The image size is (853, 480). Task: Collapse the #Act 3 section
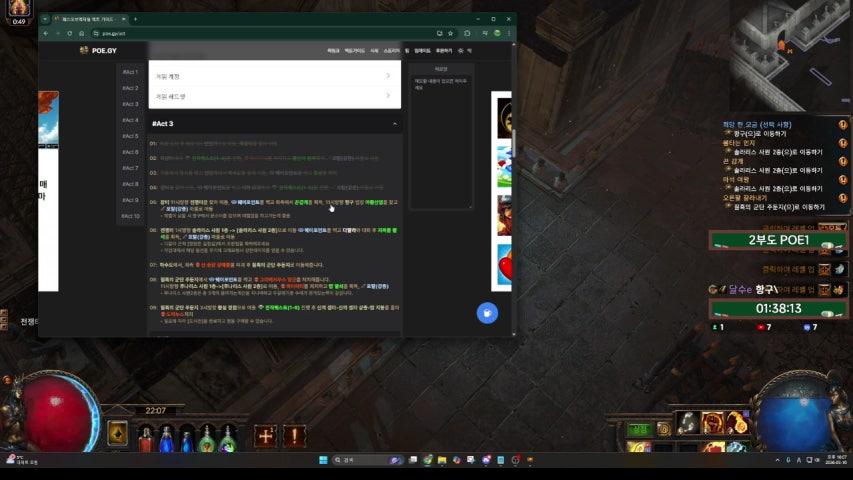click(394, 124)
